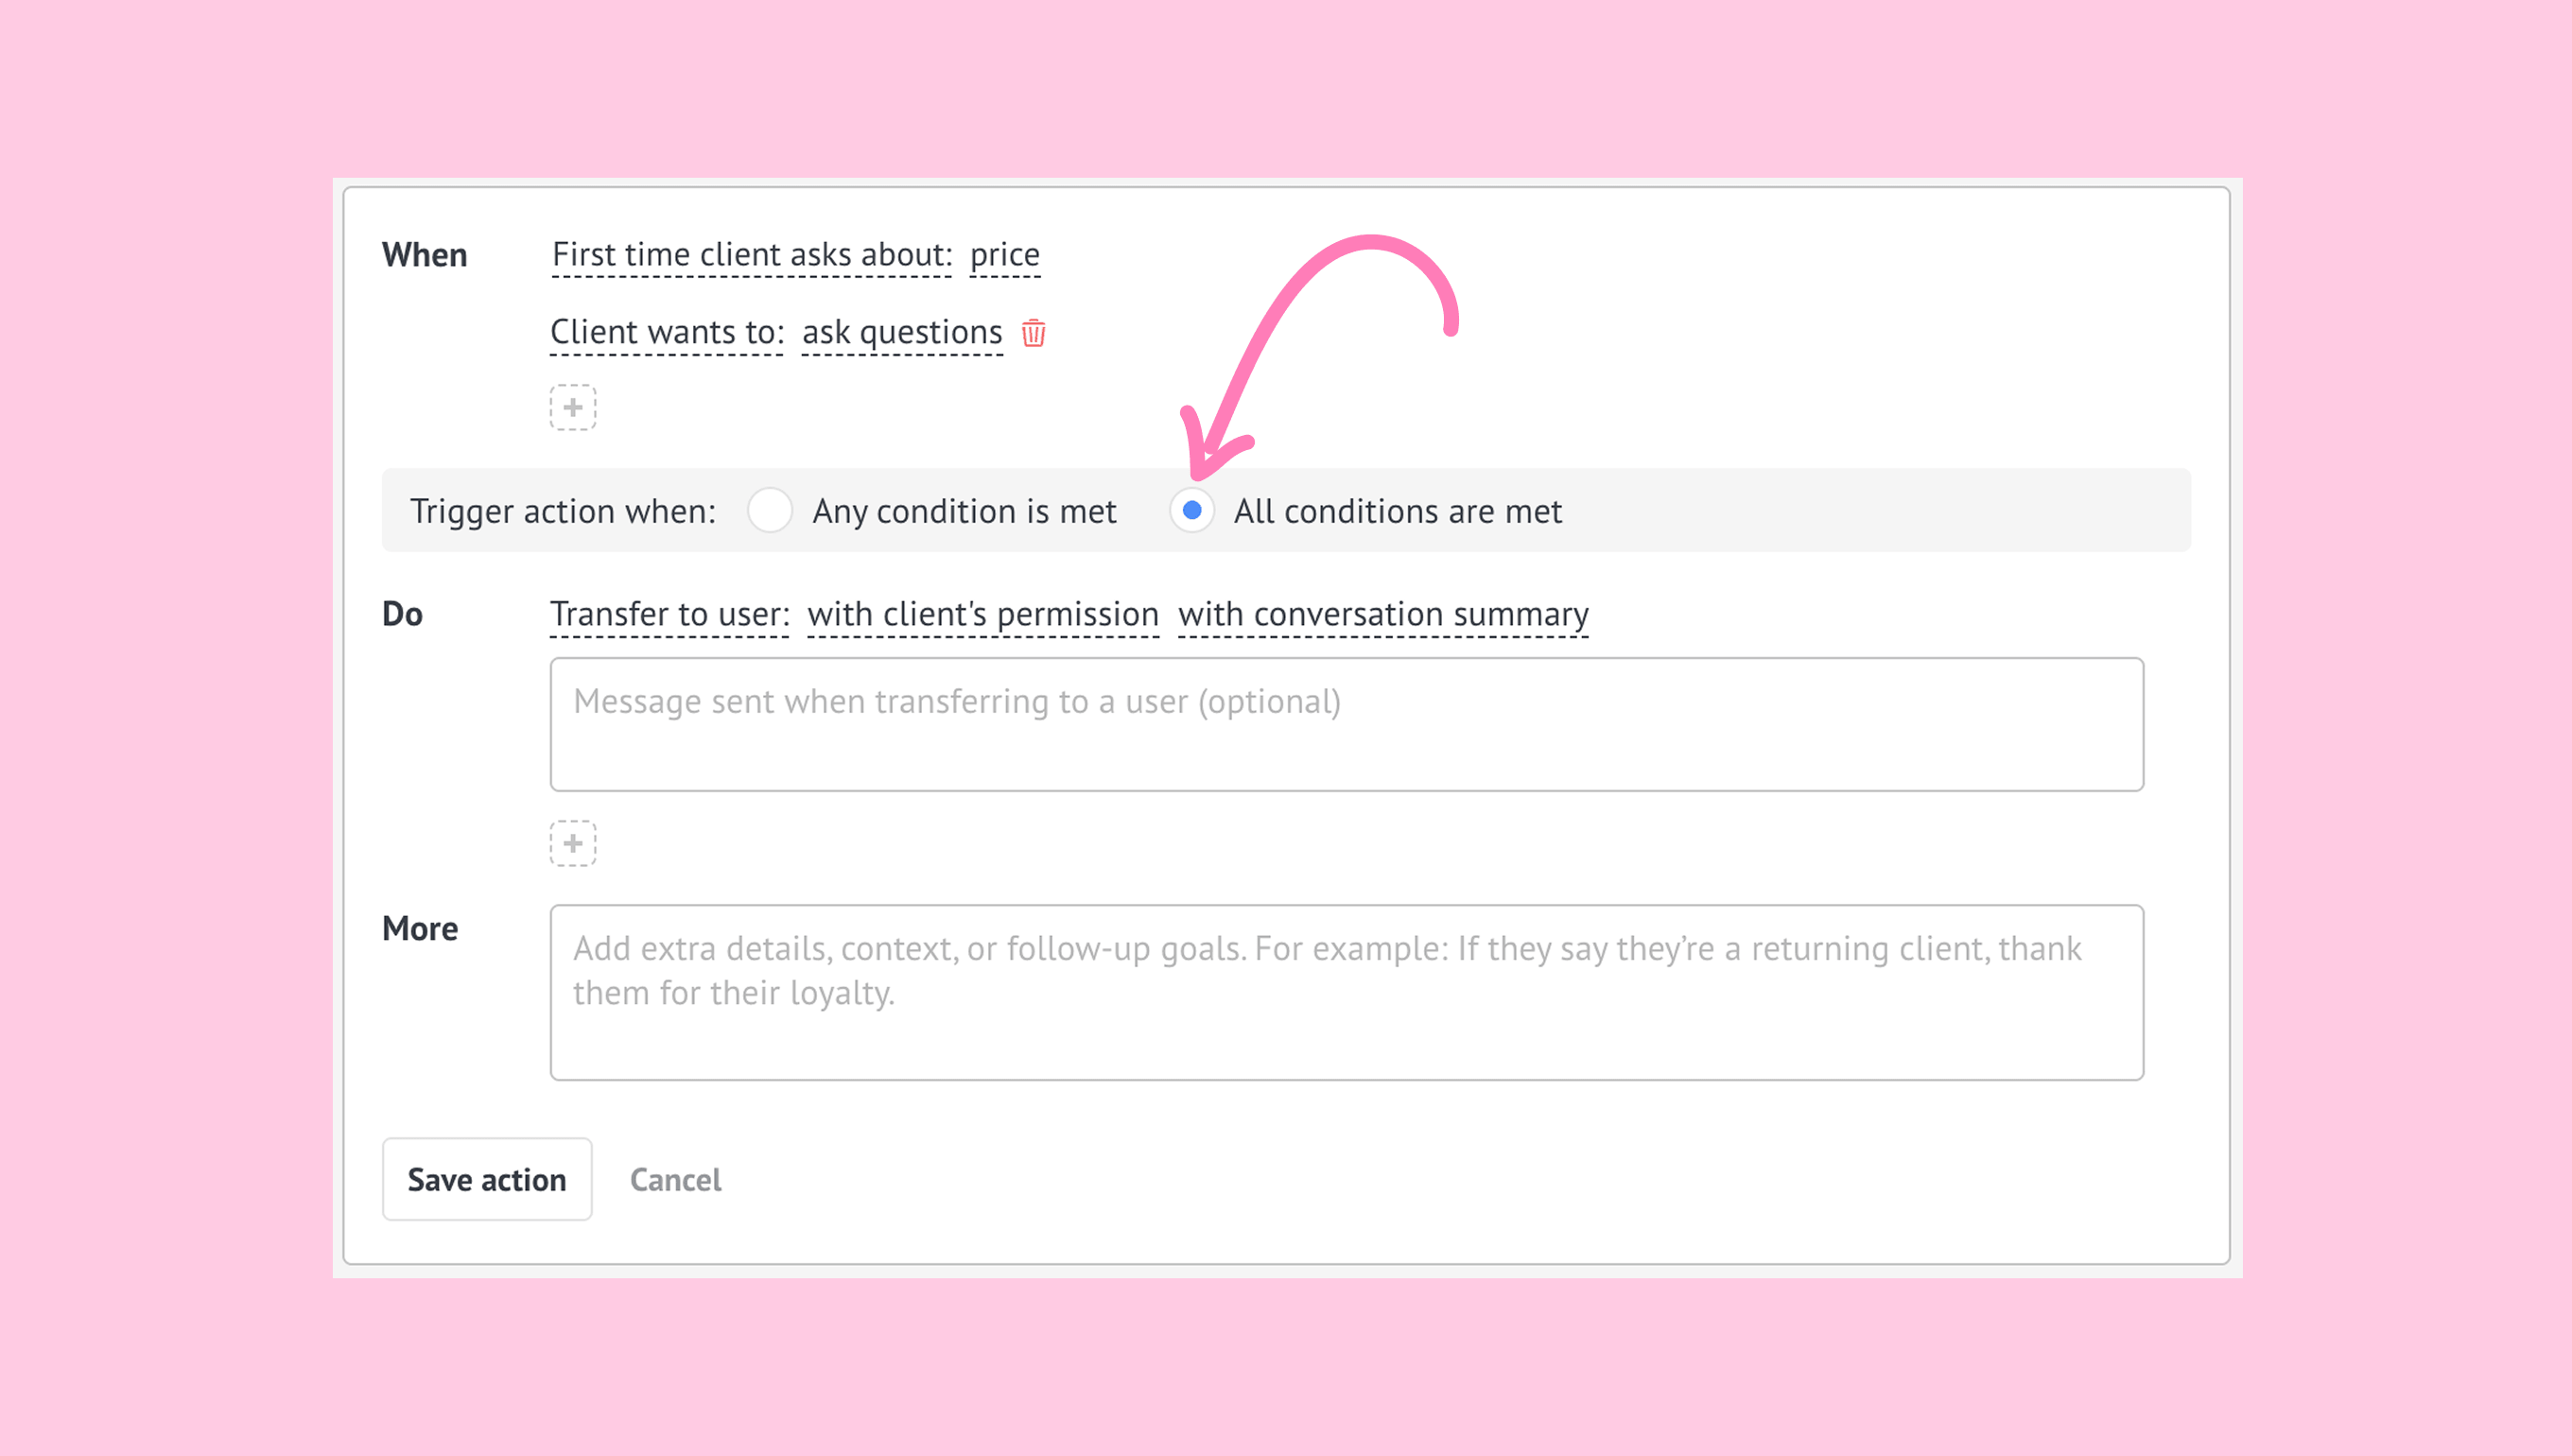Viewport: 2572px width, 1456px height.
Task: Add a new condition under When
Action: pyautogui.click(x=573, y=408)
